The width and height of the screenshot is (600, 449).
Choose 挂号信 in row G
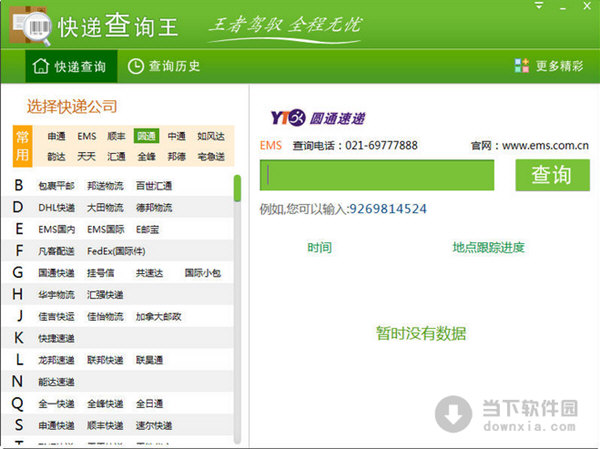point(101,273)
